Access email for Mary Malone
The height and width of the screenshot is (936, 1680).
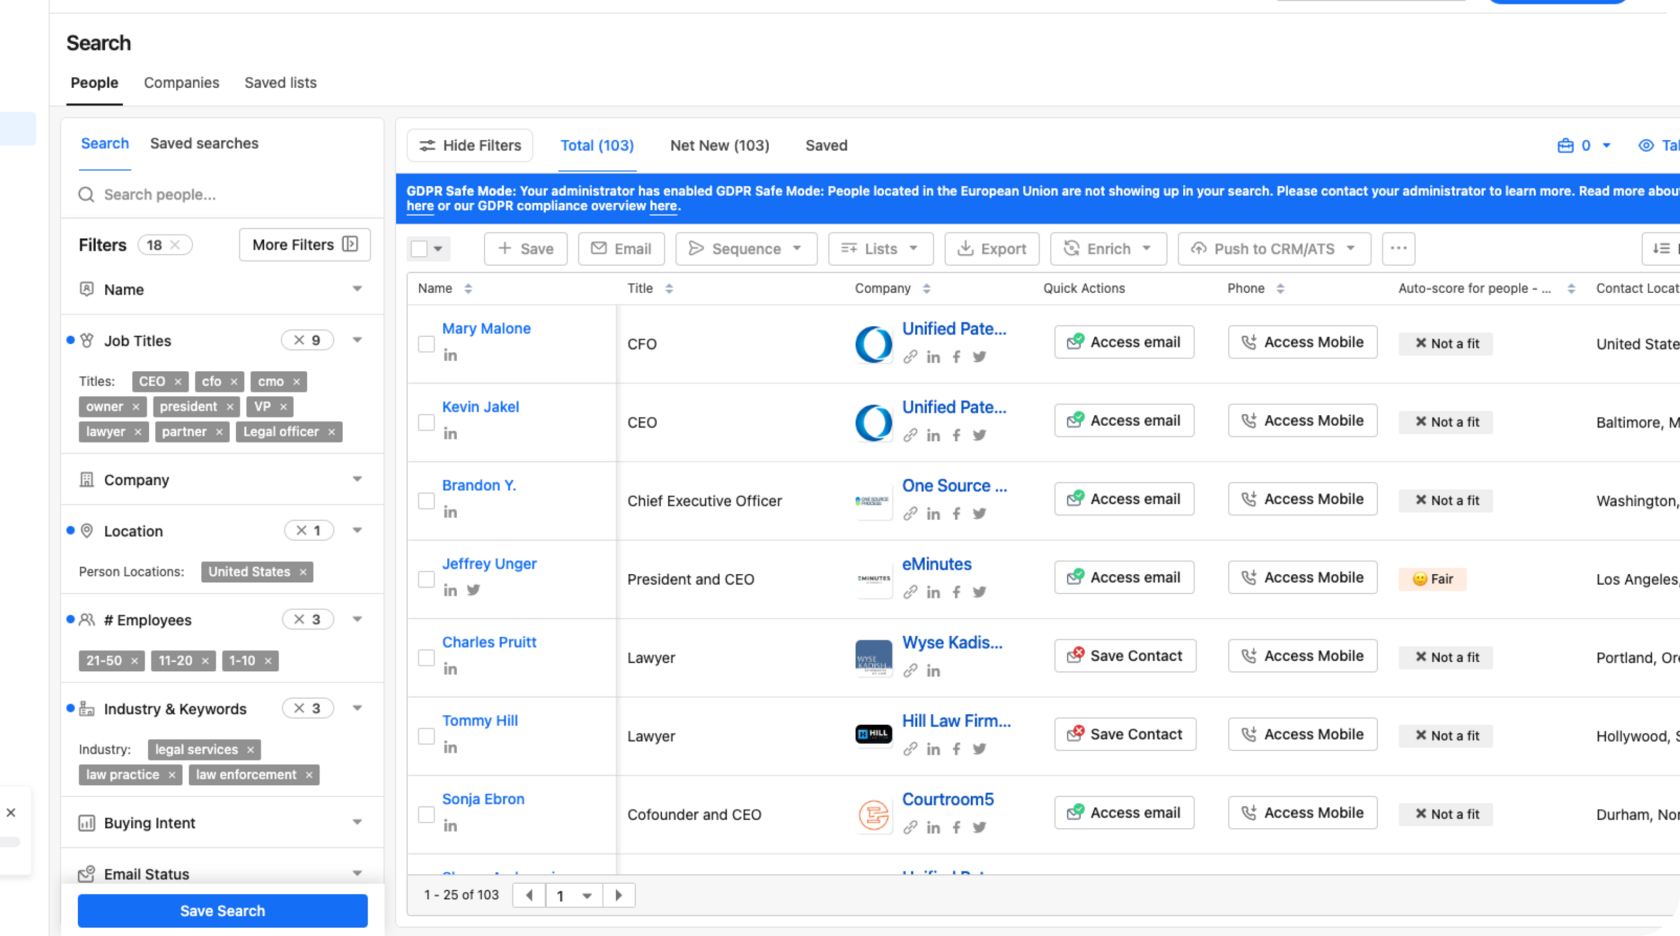pos(1124,342)
